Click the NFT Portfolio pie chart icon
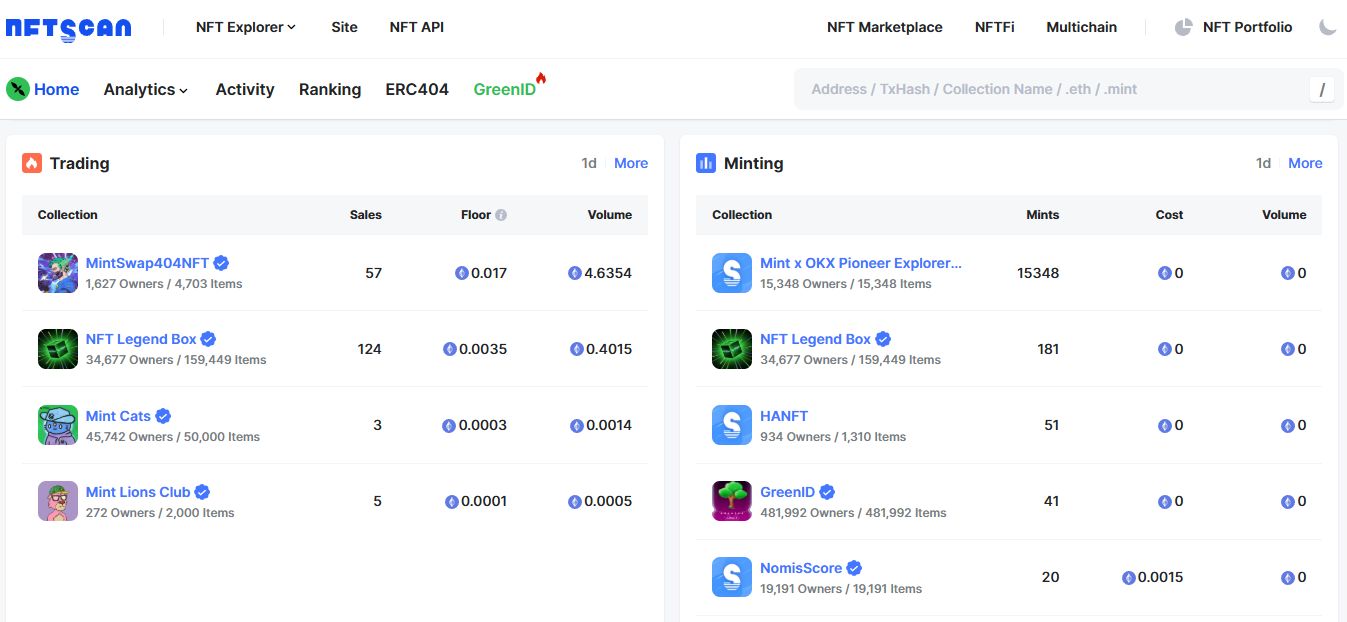 [1183, 27]
